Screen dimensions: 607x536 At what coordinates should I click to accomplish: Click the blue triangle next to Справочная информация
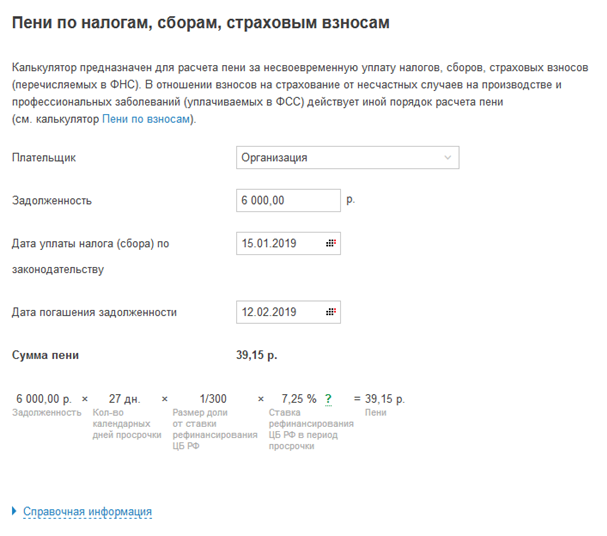14,511
